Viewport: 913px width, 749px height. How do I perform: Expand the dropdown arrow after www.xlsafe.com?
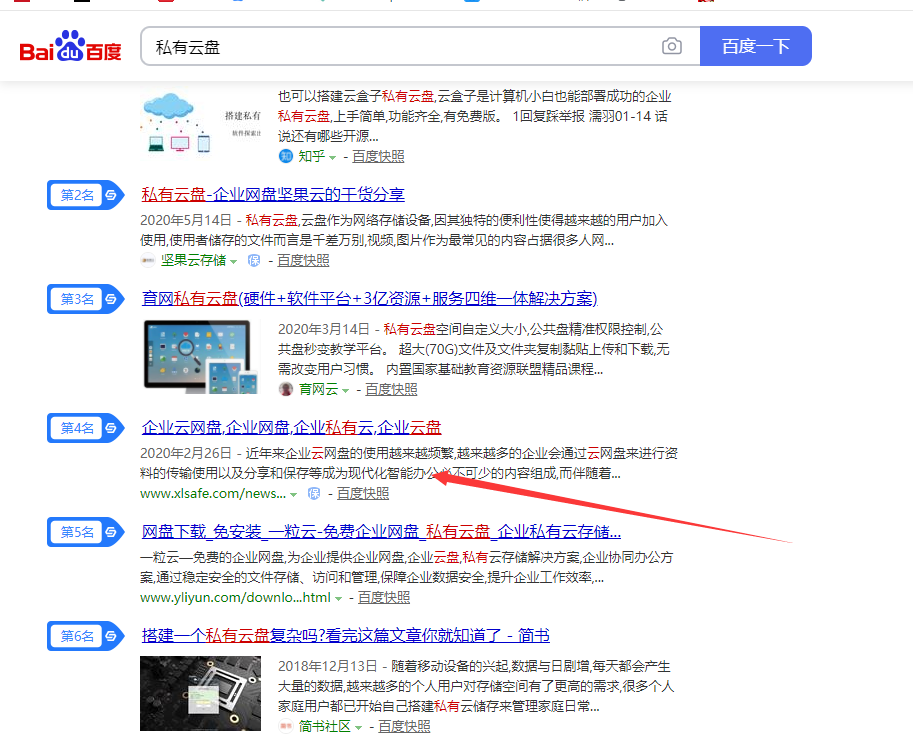[294, 495]
